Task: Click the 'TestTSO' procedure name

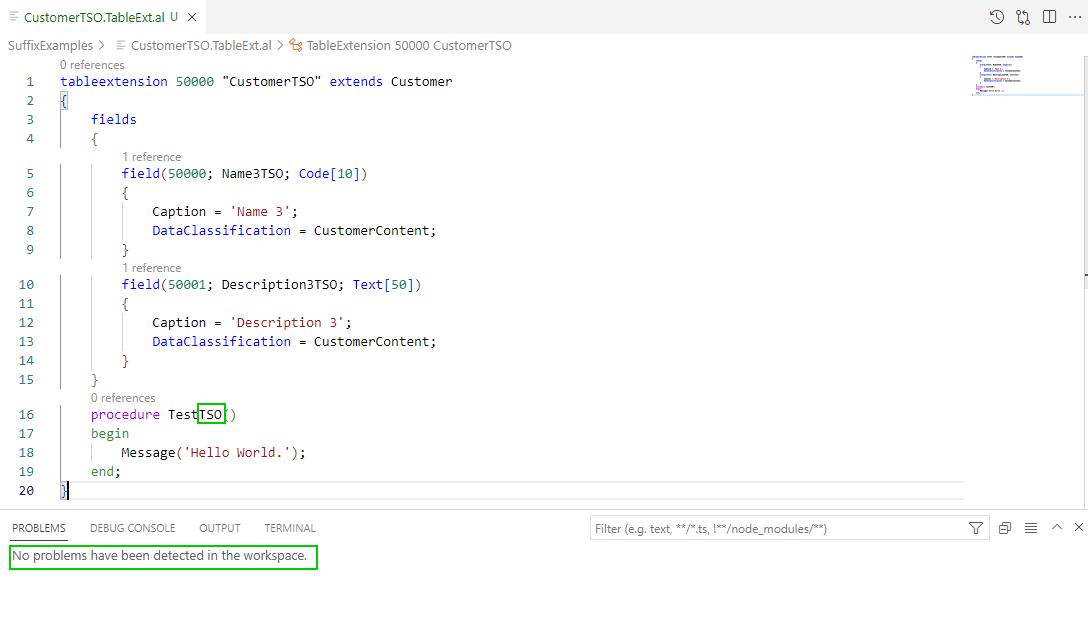Action: tap(195, 414)
